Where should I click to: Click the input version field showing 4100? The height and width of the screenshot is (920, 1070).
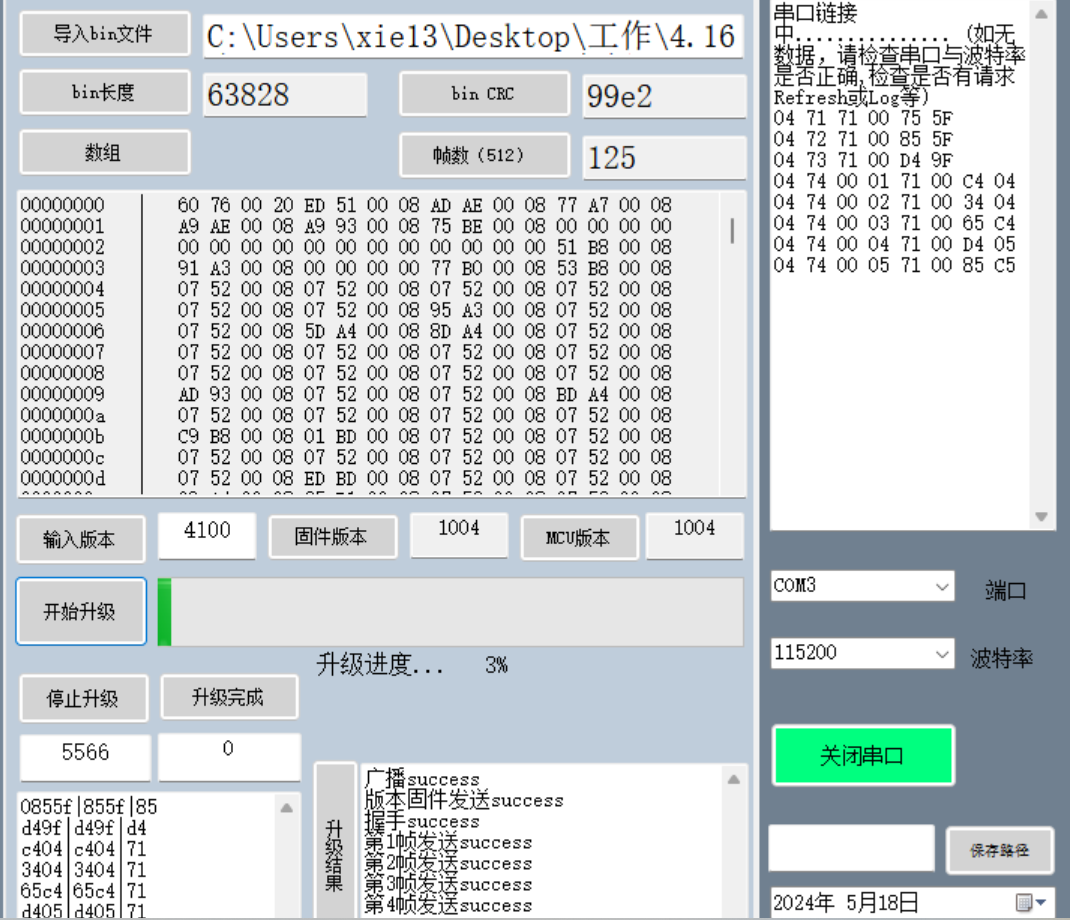[207, 531]
